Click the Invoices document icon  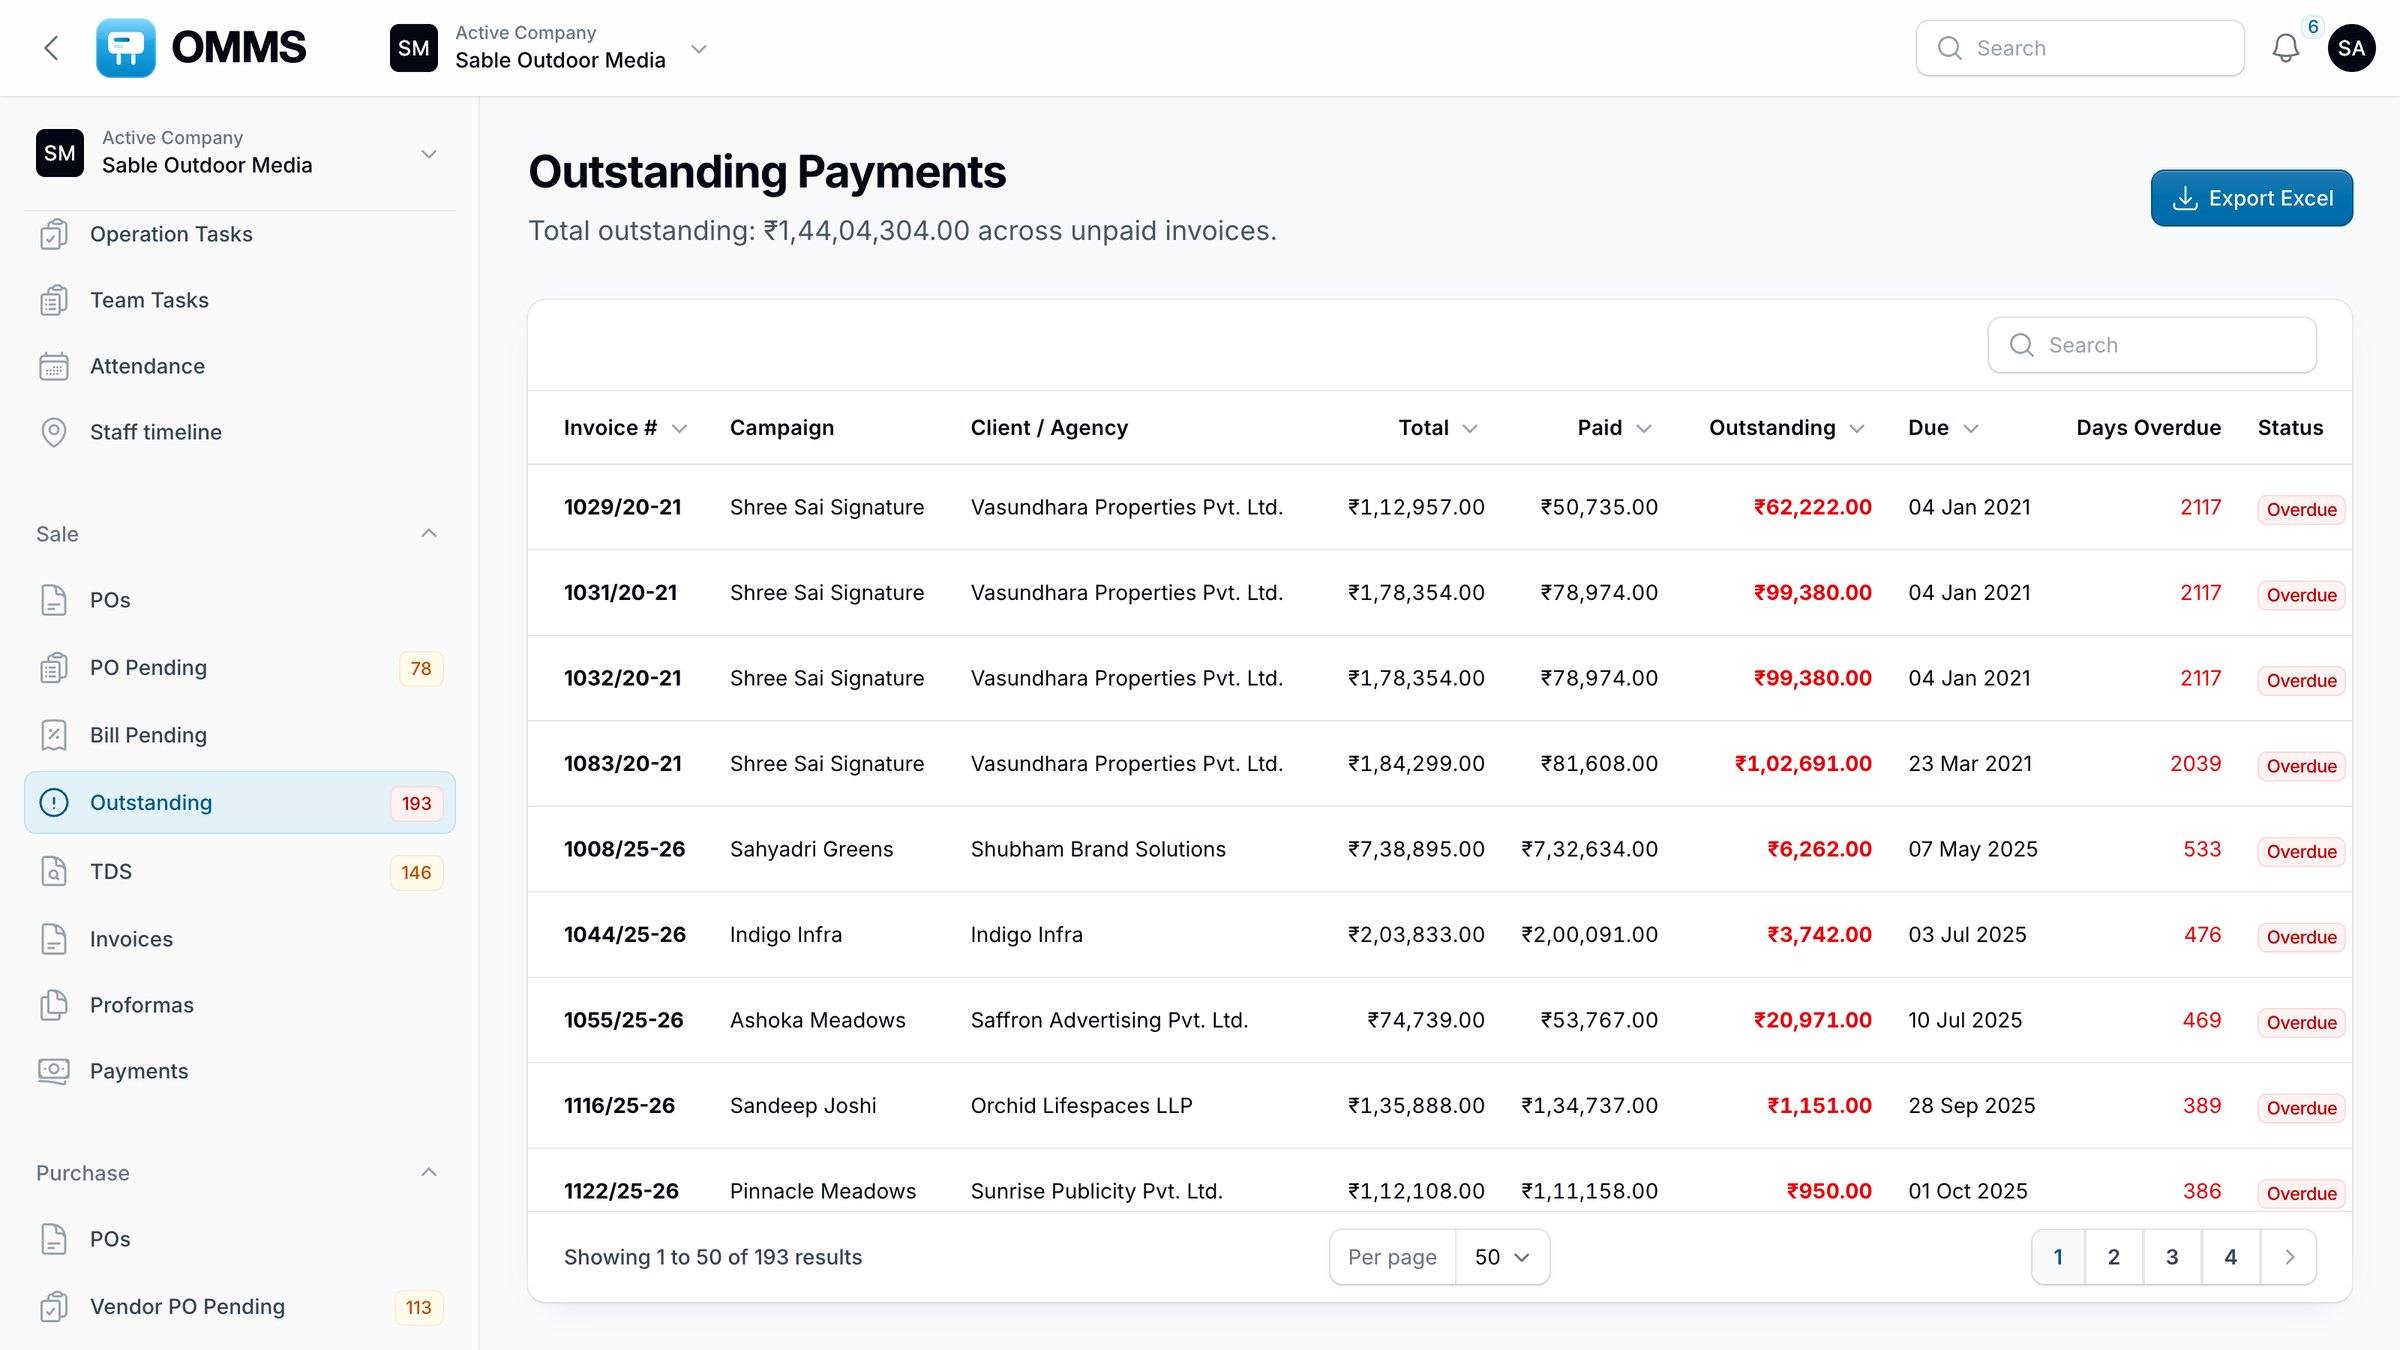click(x=54, y=939)
